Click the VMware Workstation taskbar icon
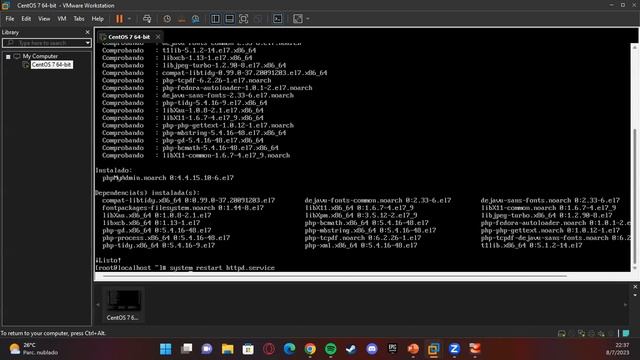The width and height of the screenshot is (640, 360). click(433, 349)
